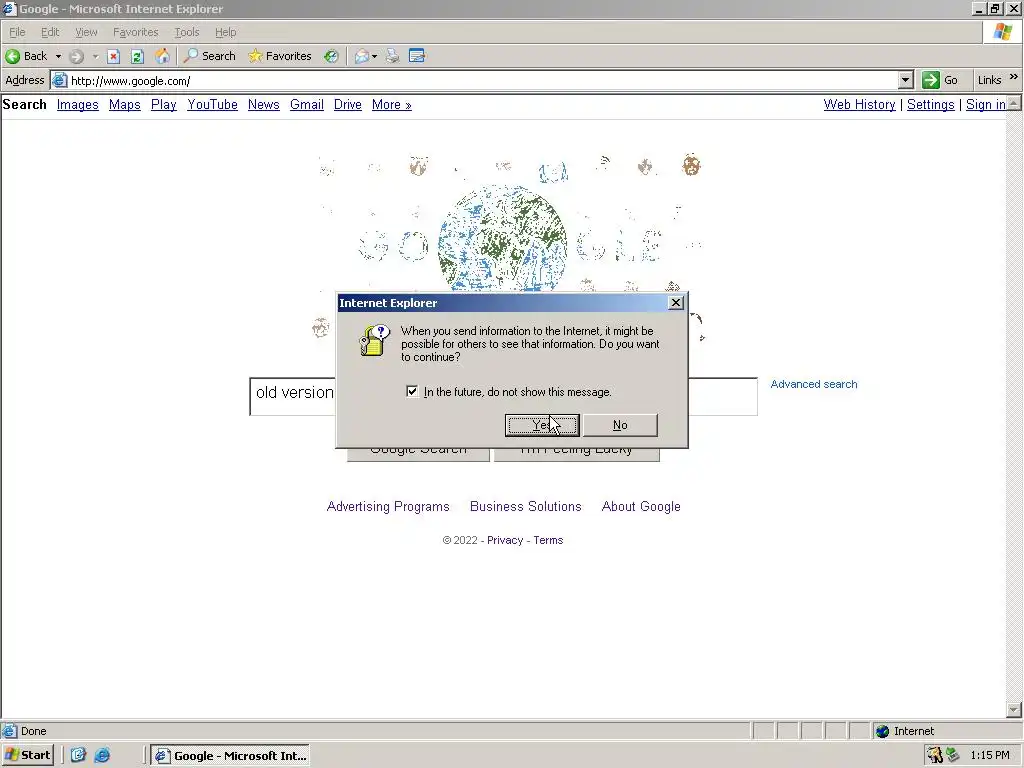
Task: Open the Tools menu
Action: (x=186, y=32)
